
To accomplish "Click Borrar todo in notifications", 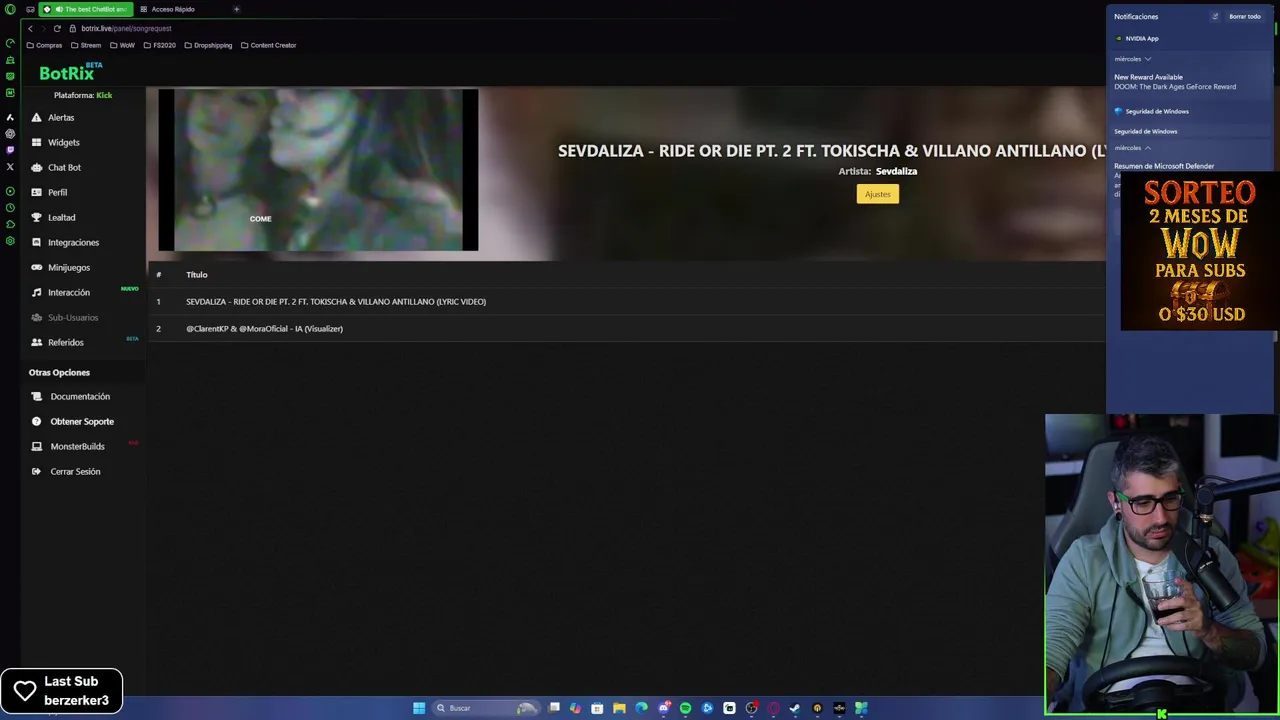I will (1245, 16).
